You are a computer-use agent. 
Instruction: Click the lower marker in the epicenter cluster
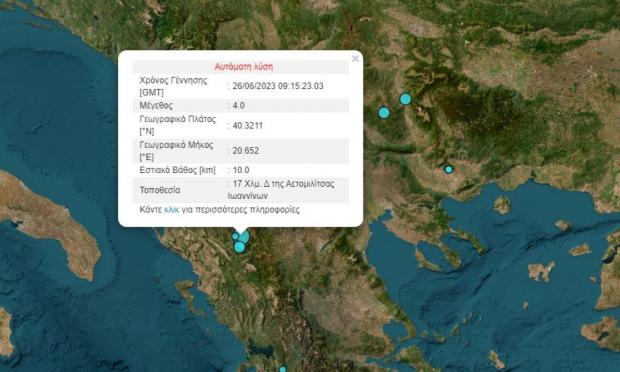tap(240, 247)
